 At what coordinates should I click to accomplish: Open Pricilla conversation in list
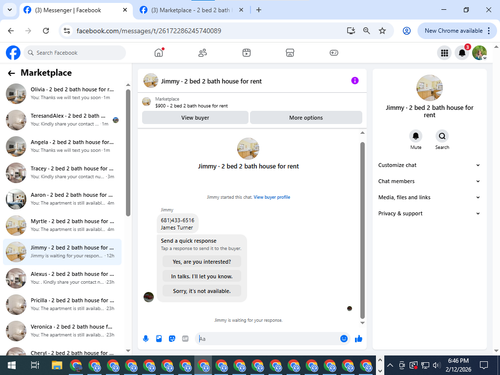point(62,304)
